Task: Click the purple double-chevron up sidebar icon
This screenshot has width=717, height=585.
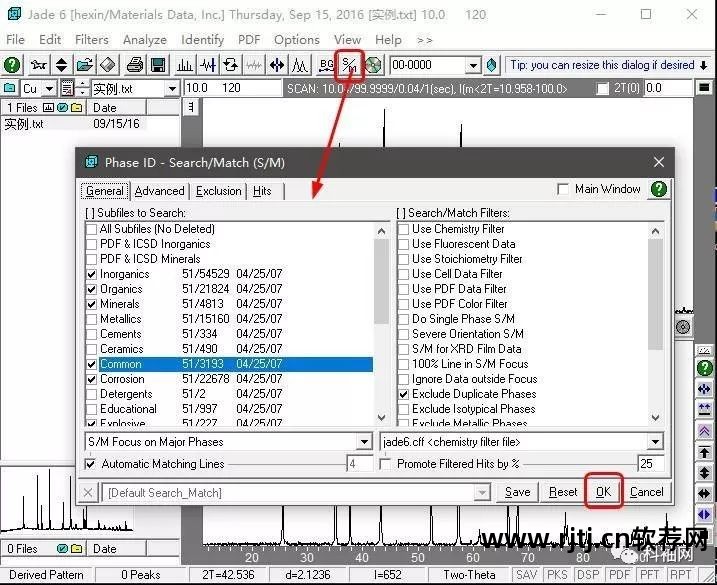Action: pos(704,431)
